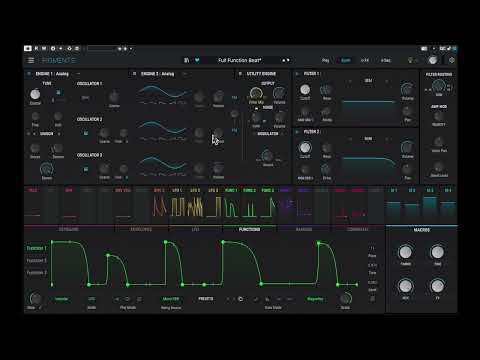
Task: Select the previous preset arrow
Action: (284, 60)
